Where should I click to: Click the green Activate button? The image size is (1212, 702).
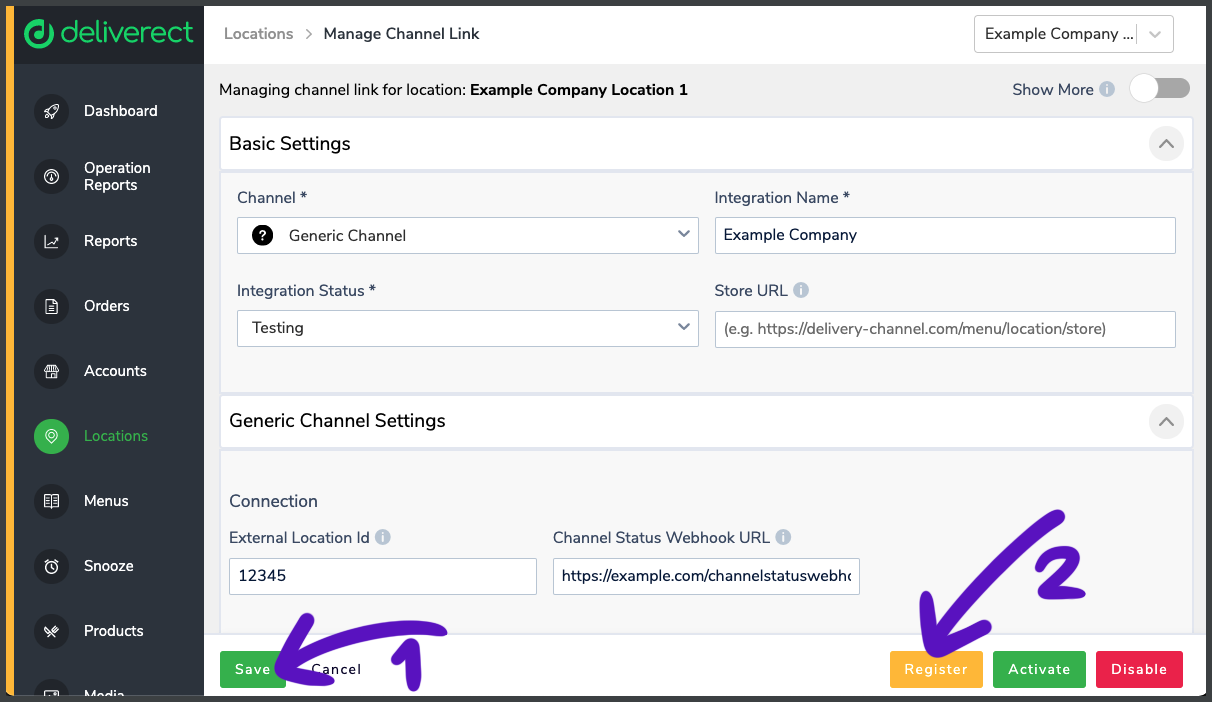click(1039, 669)
